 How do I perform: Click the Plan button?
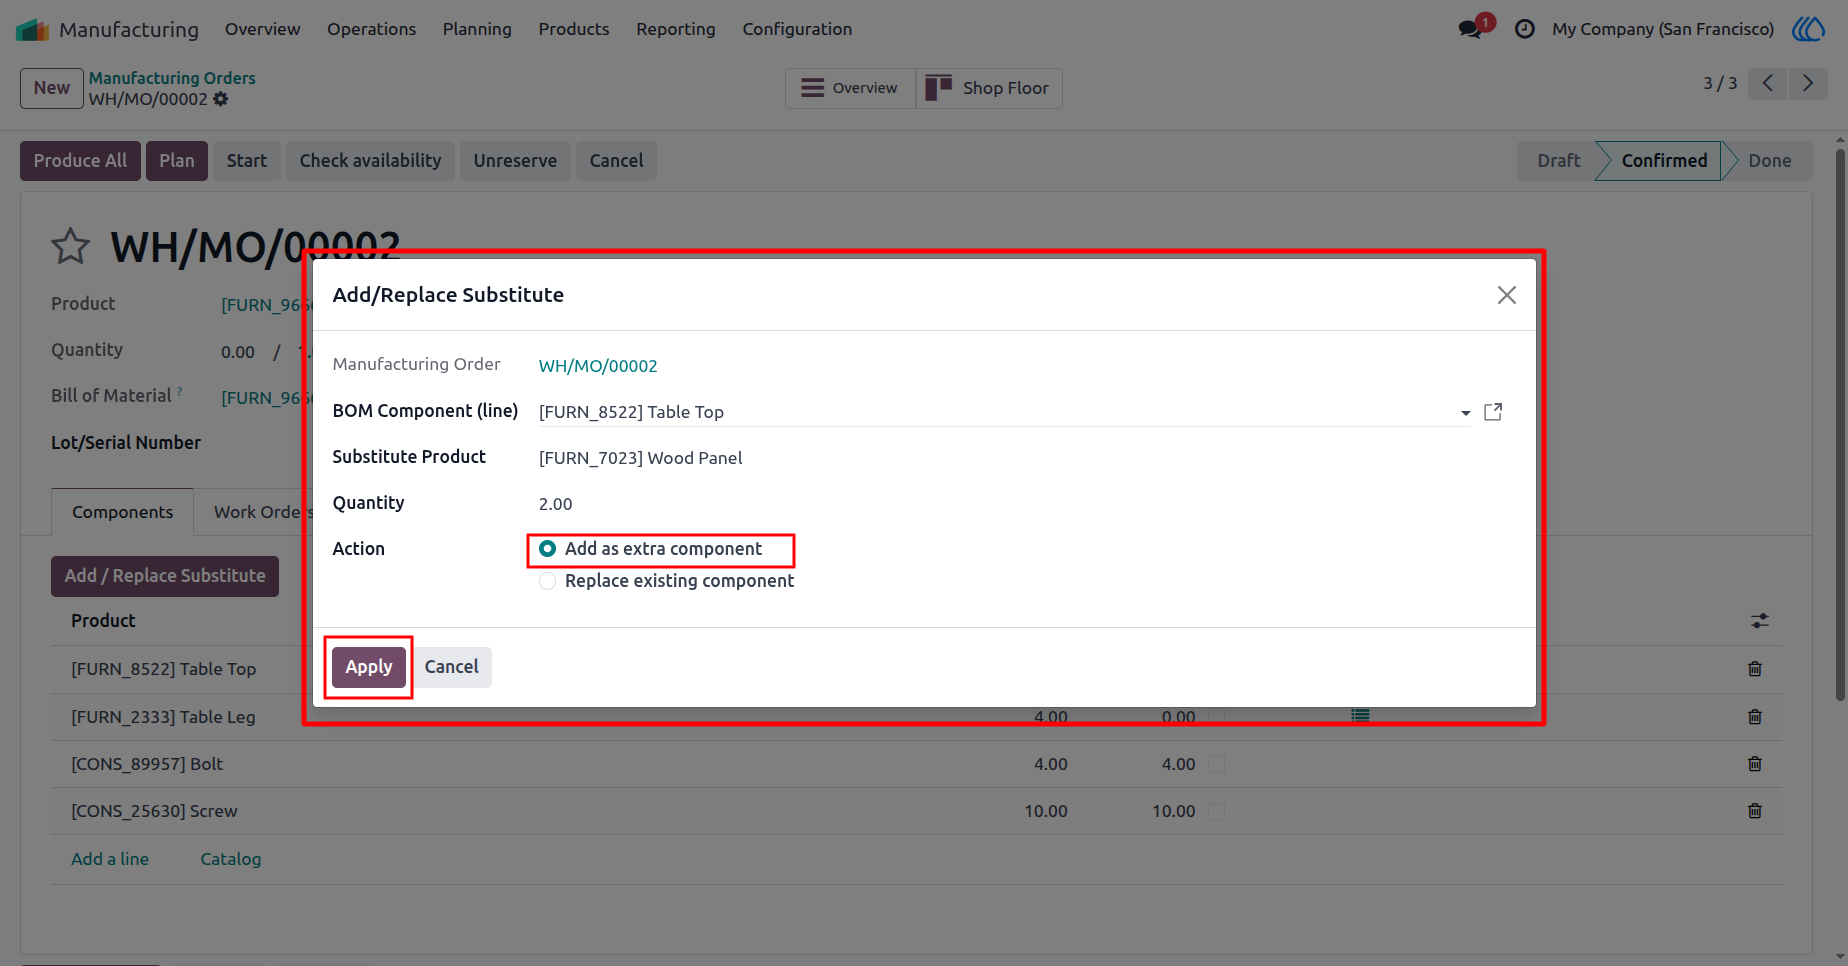click(x=177, y=161)
